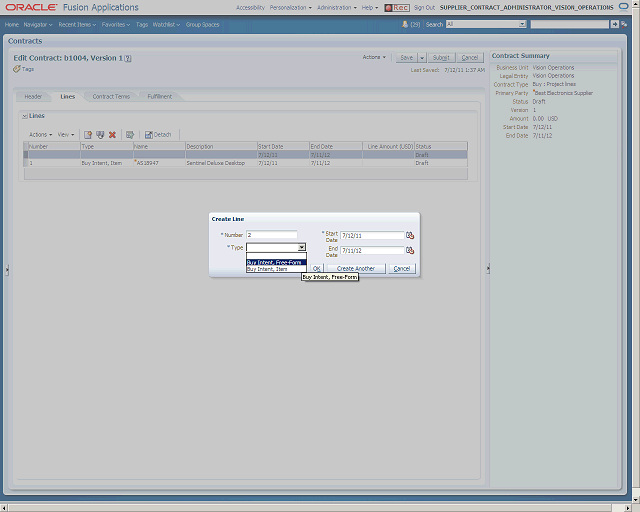Click the horizontal scrollbar right arrow
Screen dimensions: 640x512
628,508
